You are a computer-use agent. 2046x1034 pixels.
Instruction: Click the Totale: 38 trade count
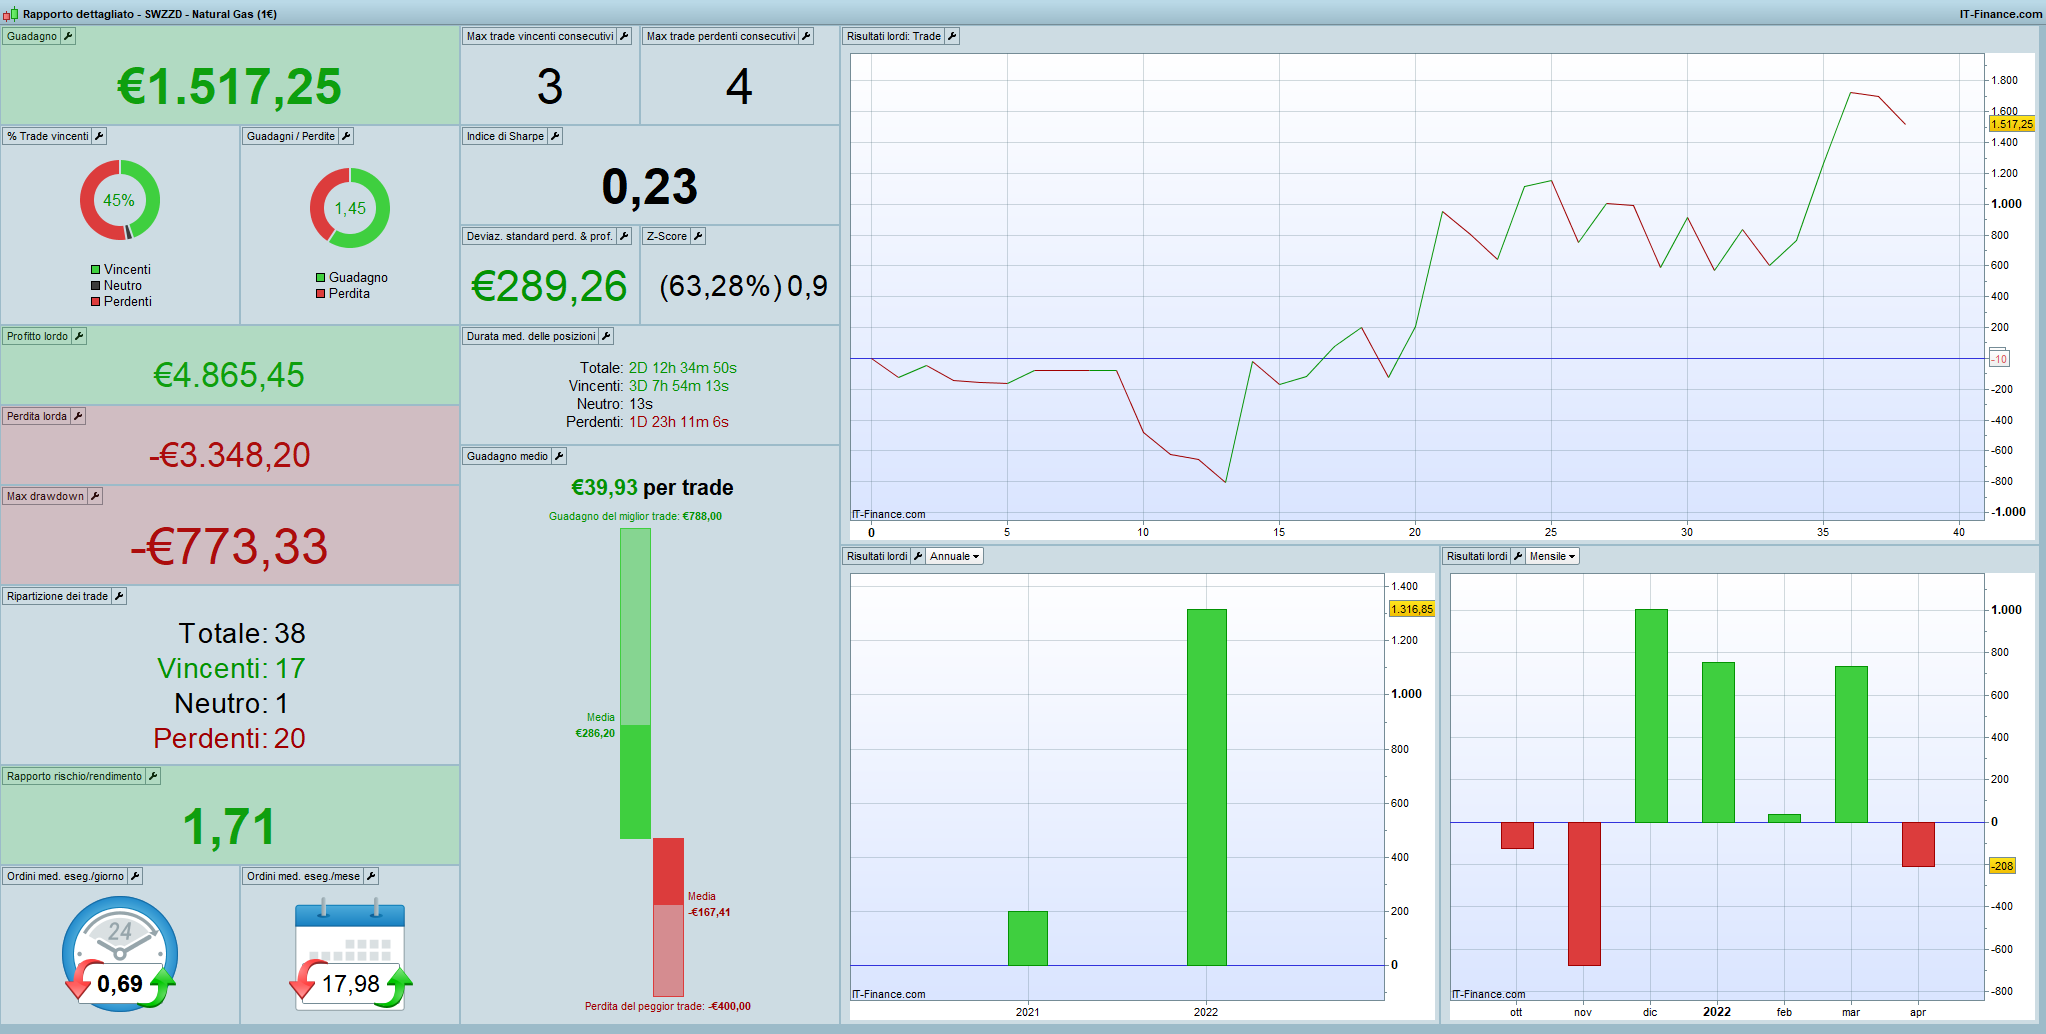pyautogui.click(x=242, y=633)
